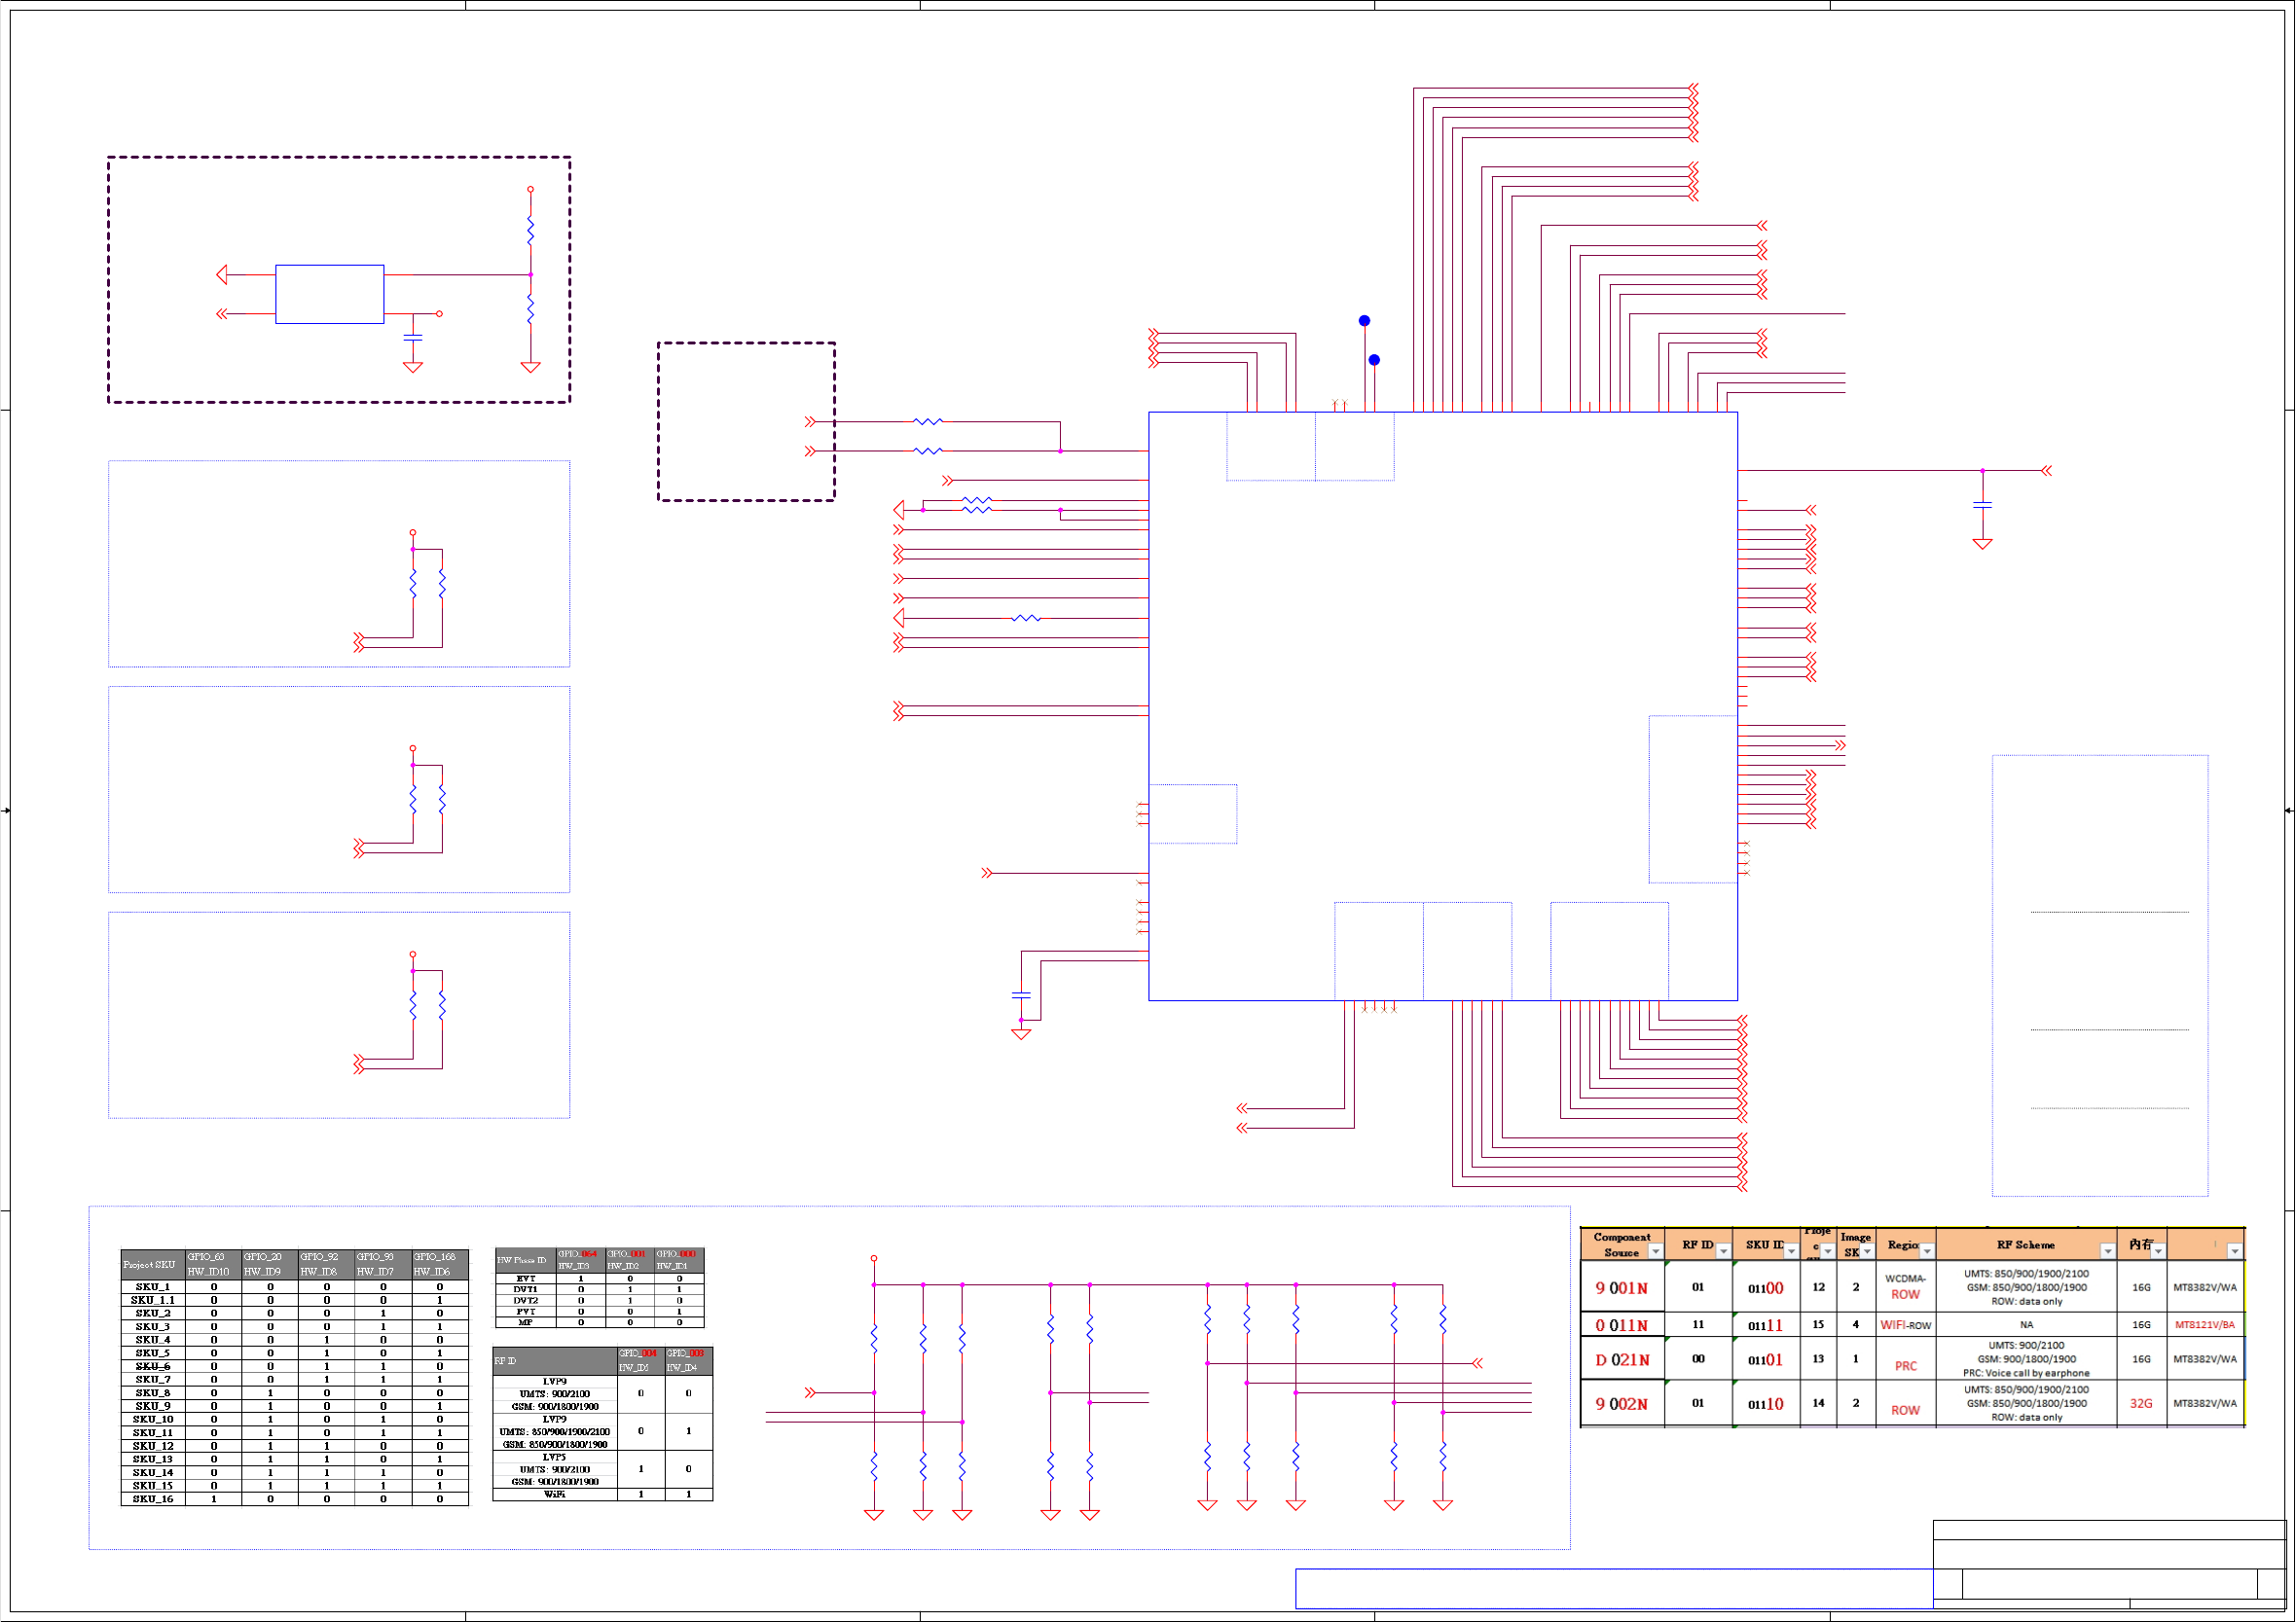Open the Component Source filter dropdown
This screenshot has width=2296, height=1622.
pyautogui.click(x=1655, y=1252)
